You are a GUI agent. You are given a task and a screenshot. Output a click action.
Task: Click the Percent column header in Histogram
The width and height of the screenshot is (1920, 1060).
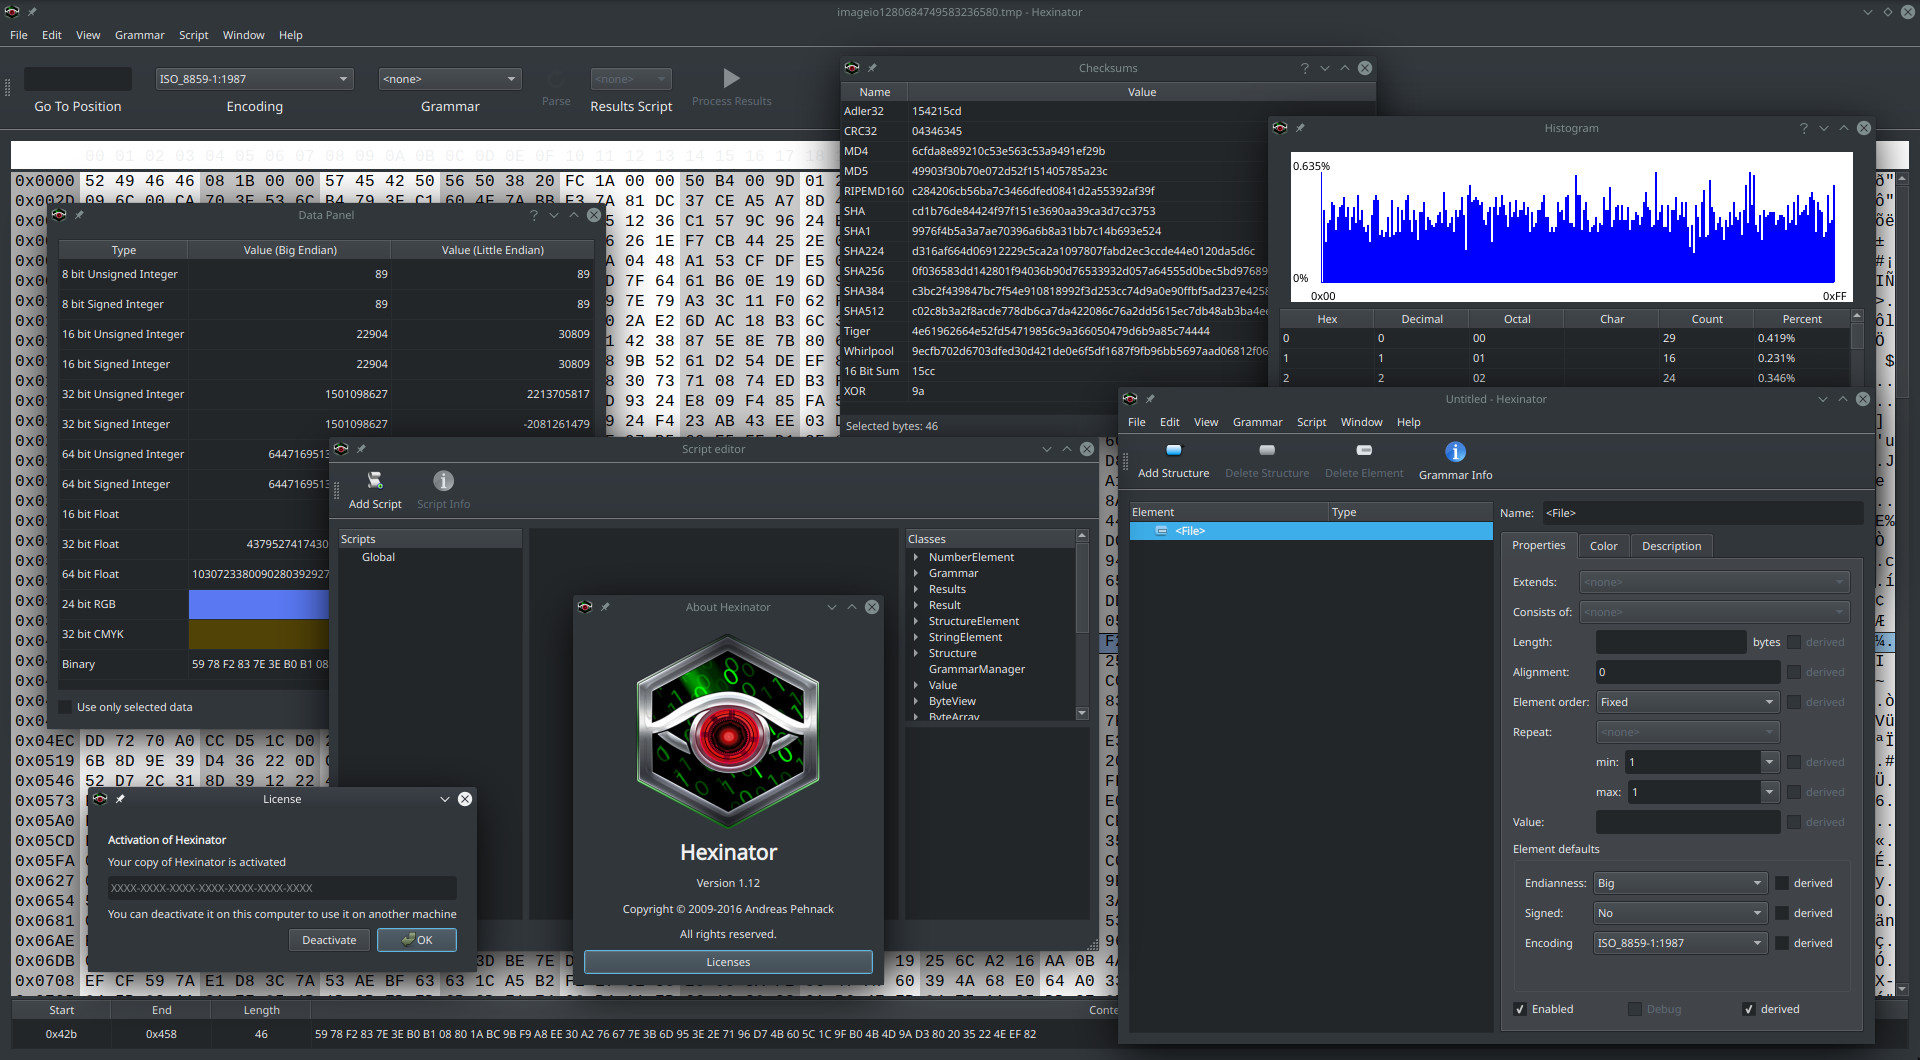click(x=1801, y=319)
